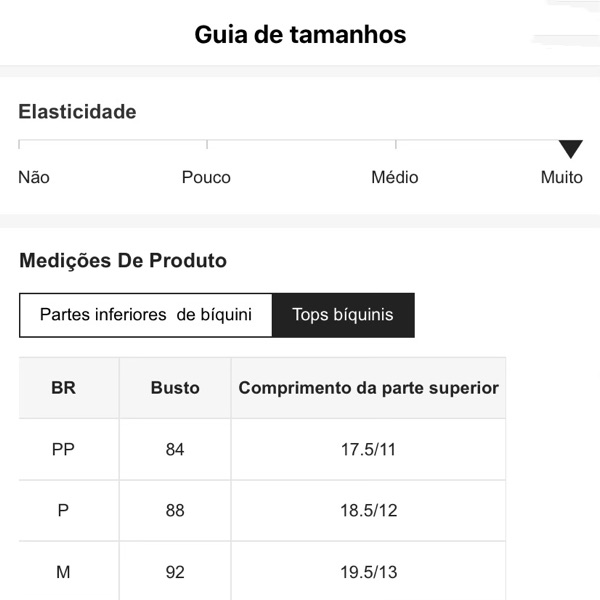Click the bust value 92
This screenshot has width=600, height=600.
pyautogui.click(x=175, y=572)
